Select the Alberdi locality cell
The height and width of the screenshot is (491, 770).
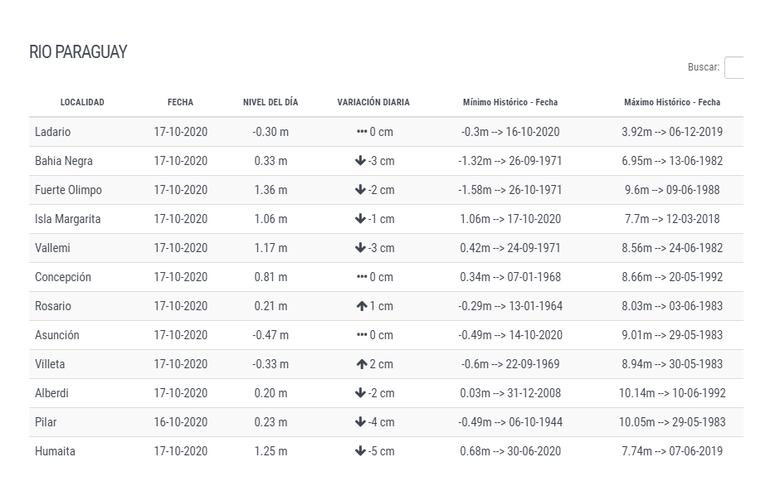click(x=52, y=393)
